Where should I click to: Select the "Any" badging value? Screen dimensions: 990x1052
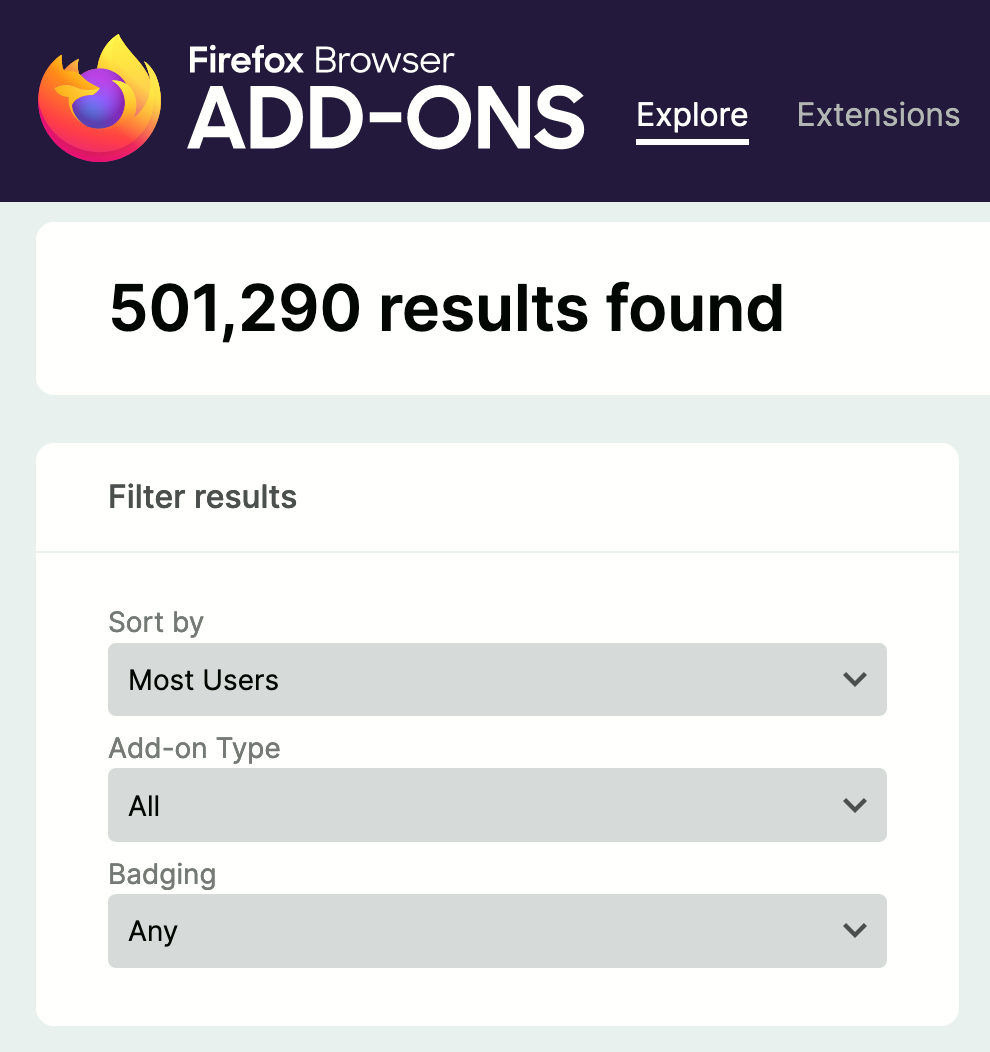153,931
